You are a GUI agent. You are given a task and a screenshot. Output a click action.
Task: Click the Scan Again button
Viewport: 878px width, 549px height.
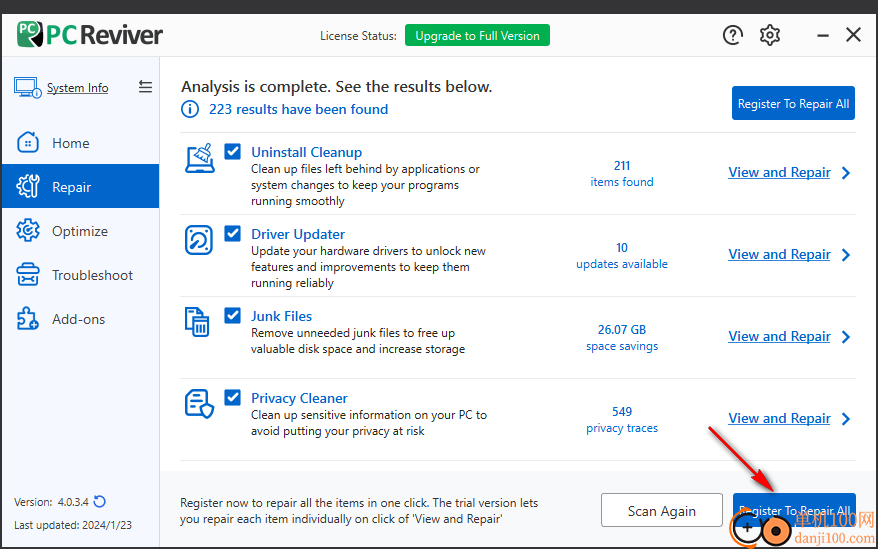661,510
